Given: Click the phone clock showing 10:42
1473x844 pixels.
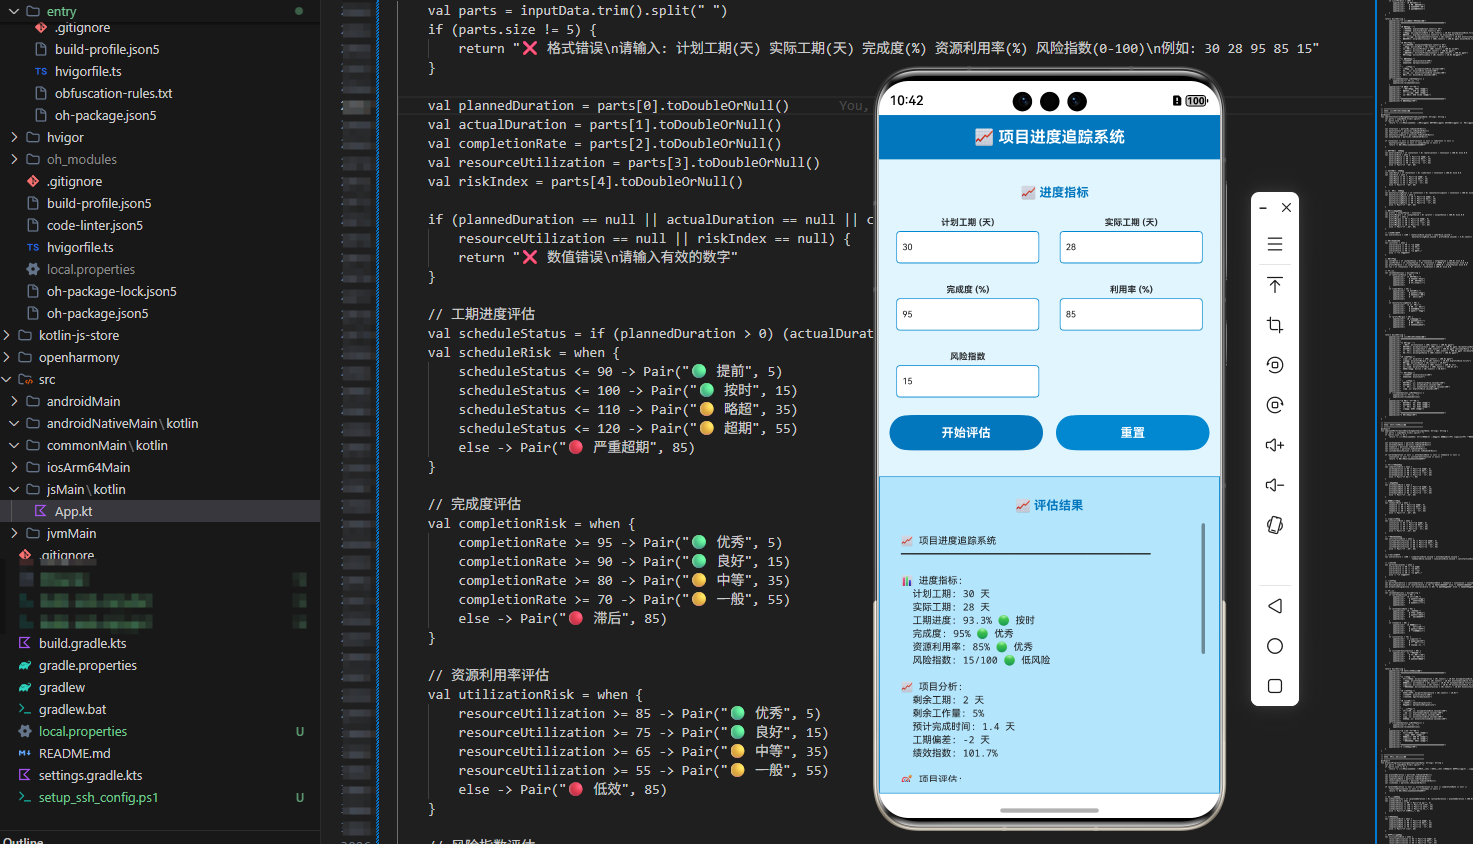Looking at the screenshot, I should [907, 101].
